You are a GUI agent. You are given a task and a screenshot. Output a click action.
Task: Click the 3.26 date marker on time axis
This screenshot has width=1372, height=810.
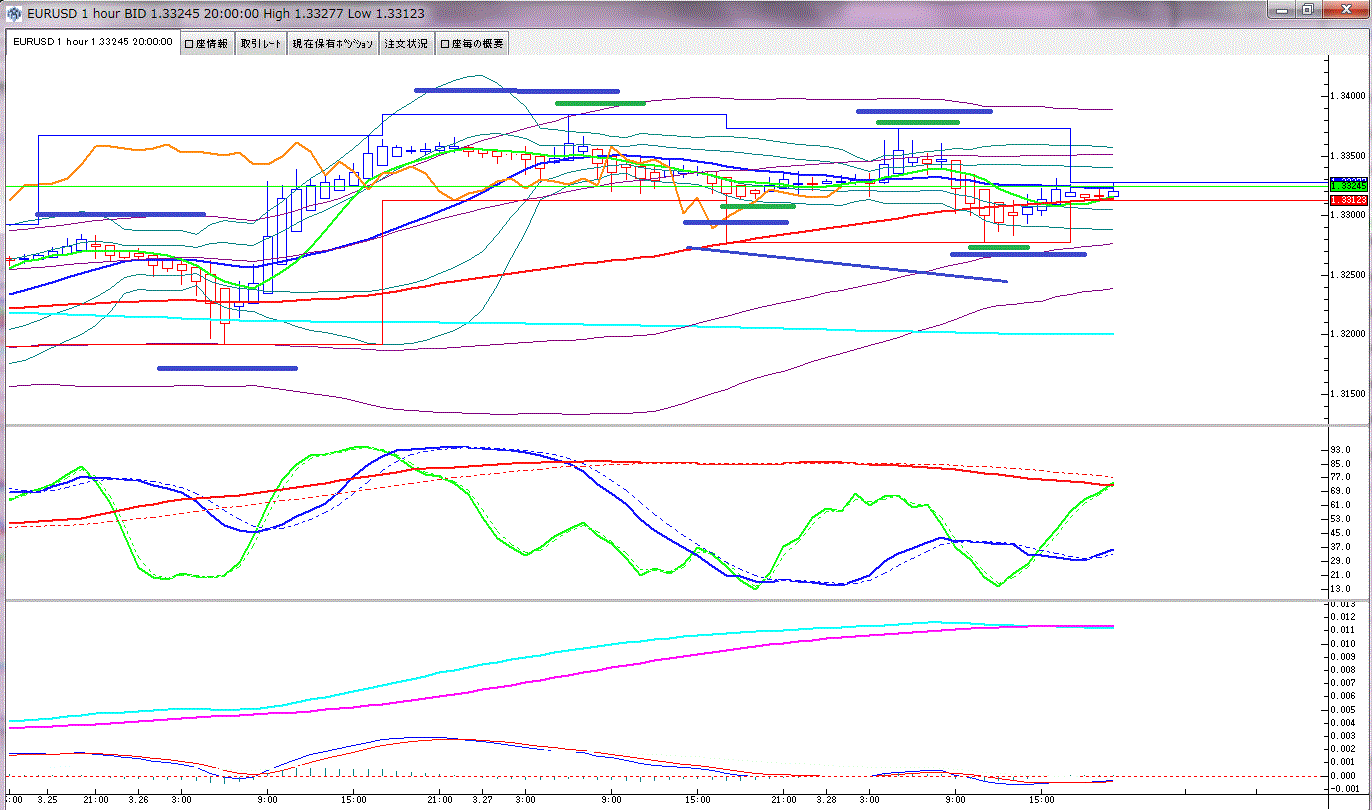click(138, 800)
